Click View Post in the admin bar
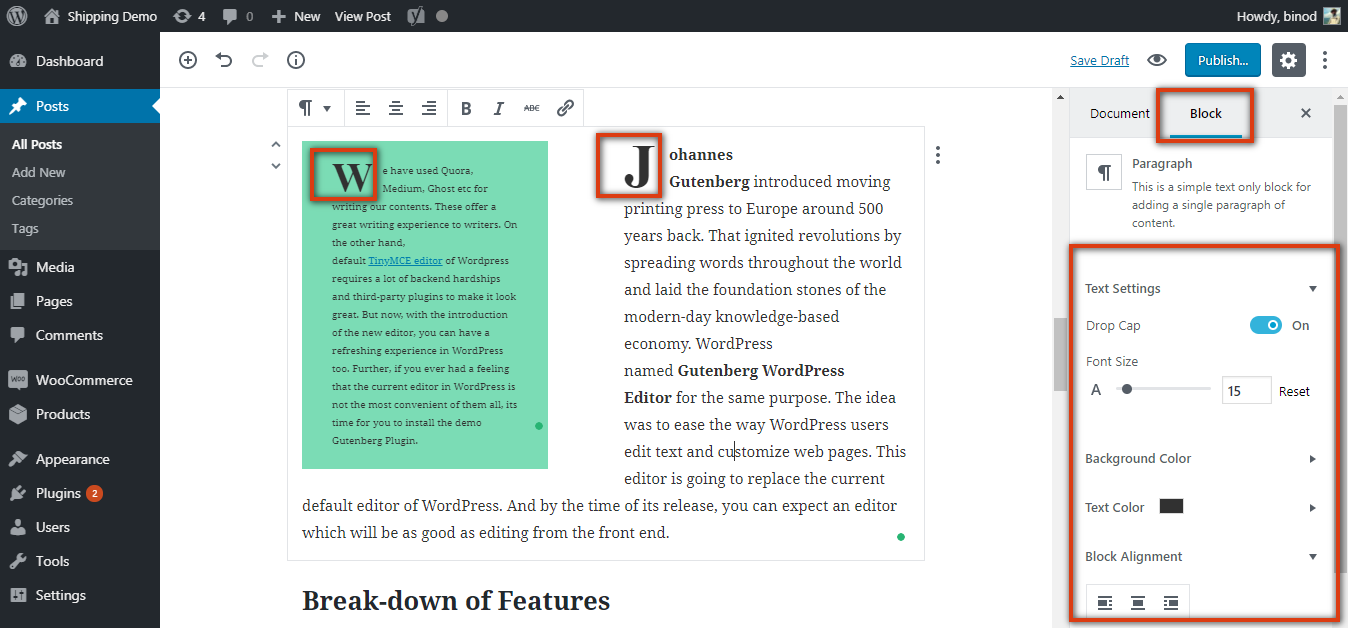Image resolution: width=1348 pixels, height=628 pixels. coord(363,16)
